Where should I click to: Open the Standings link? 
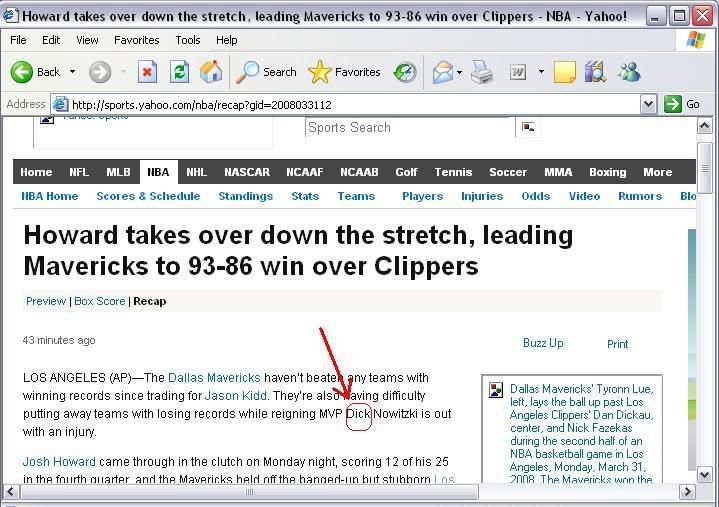[246, 196]
